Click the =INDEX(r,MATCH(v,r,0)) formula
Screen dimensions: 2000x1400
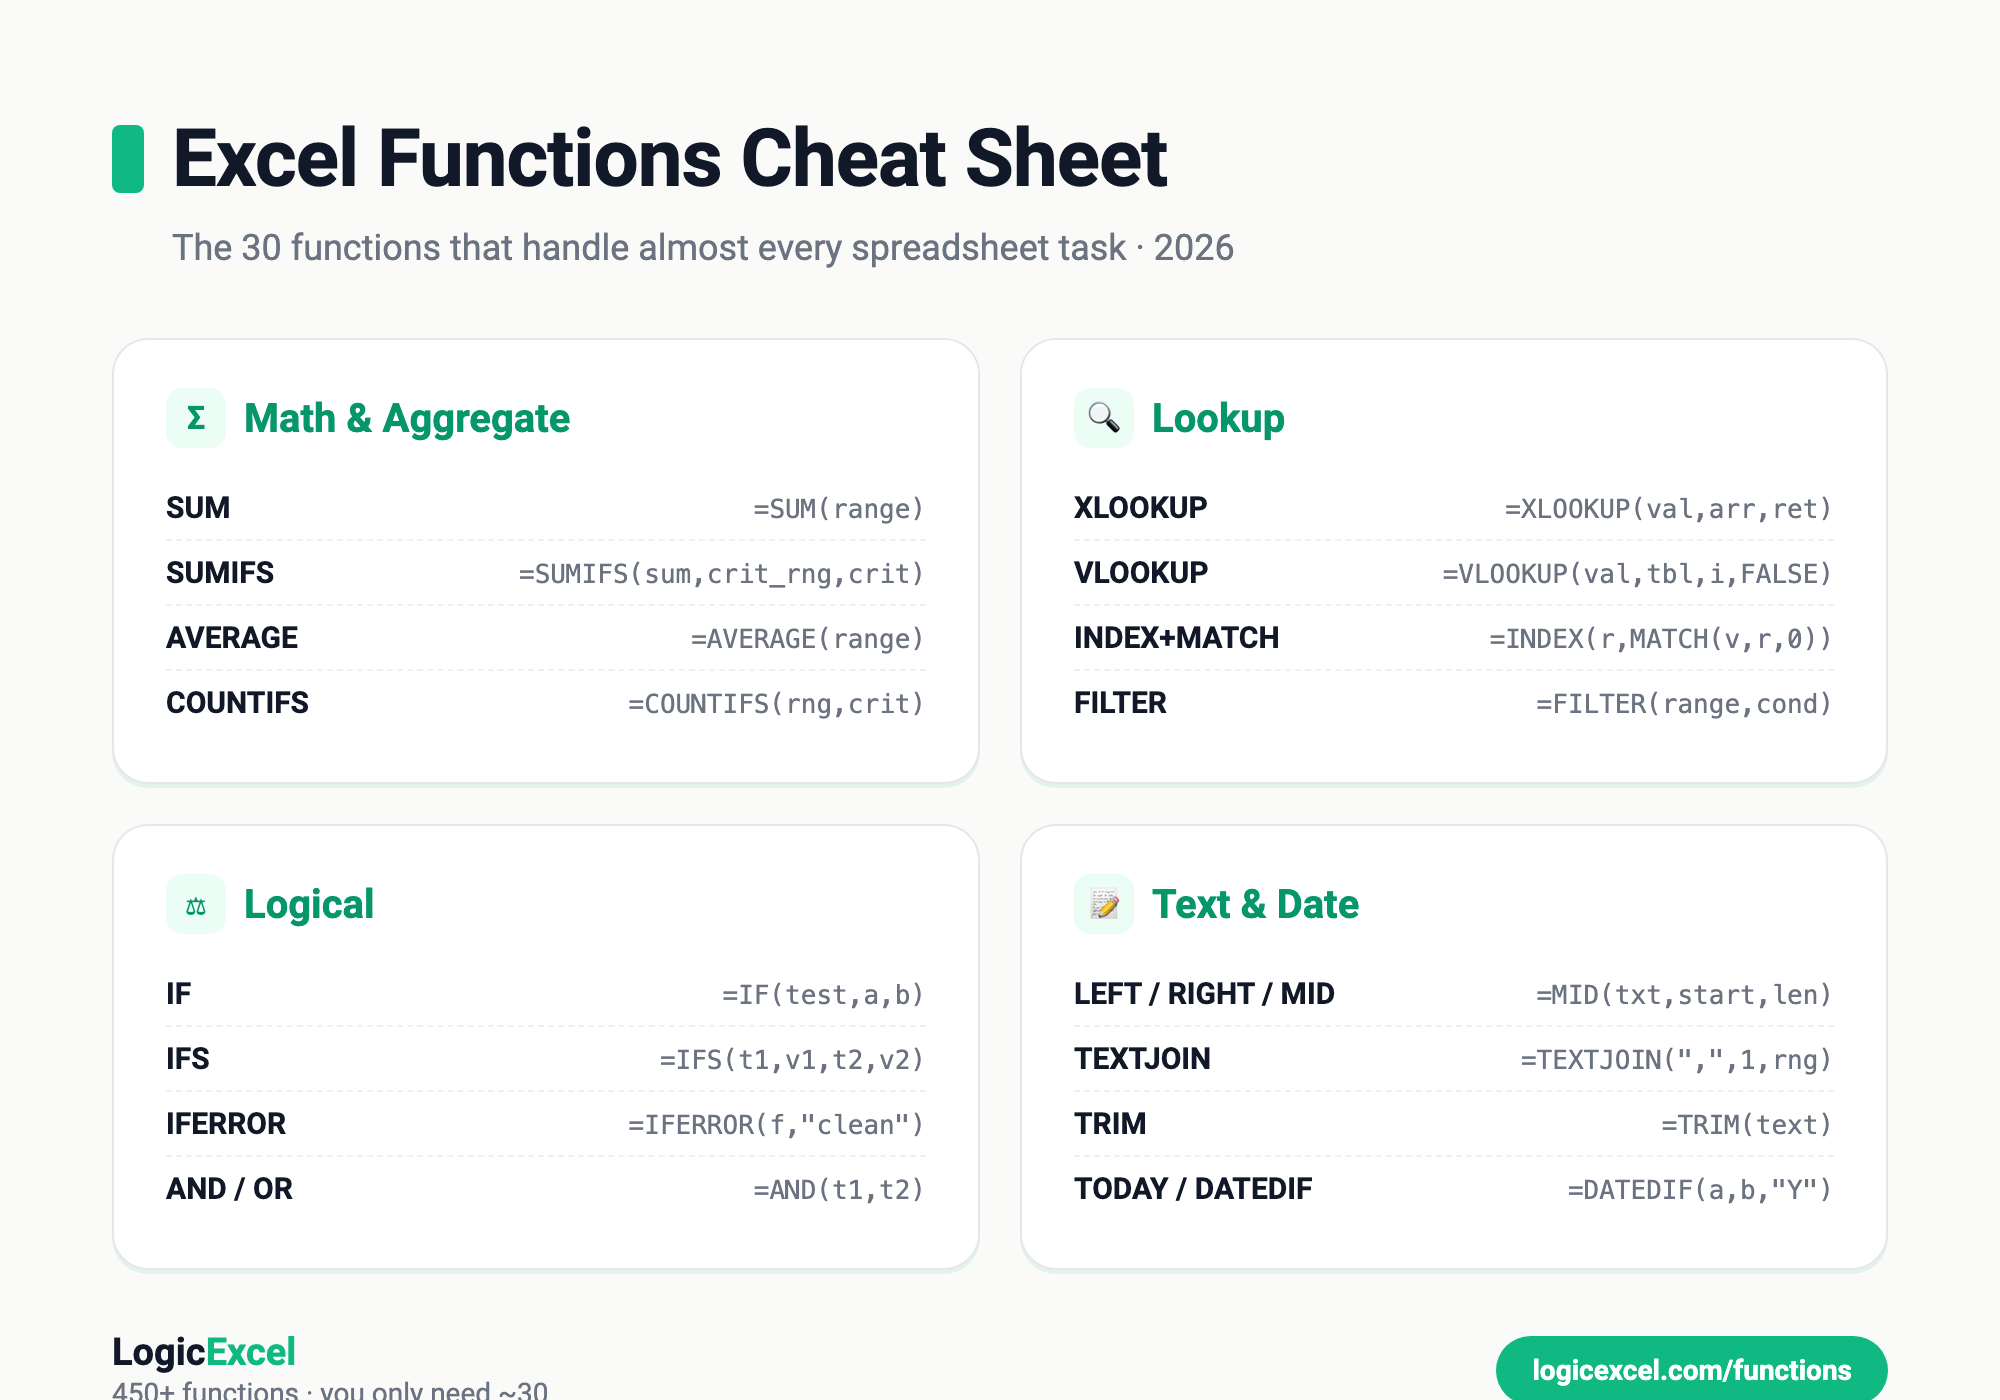pyautogui.click(x=1661, y=639)
